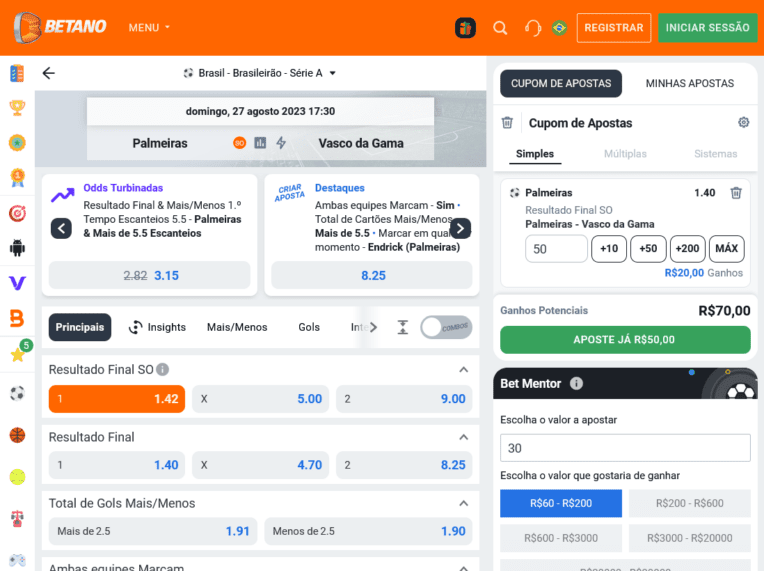Screen dimensions: 764x571
Task: Open the betting slip sidebar icon
Action: tap(17, 73)
